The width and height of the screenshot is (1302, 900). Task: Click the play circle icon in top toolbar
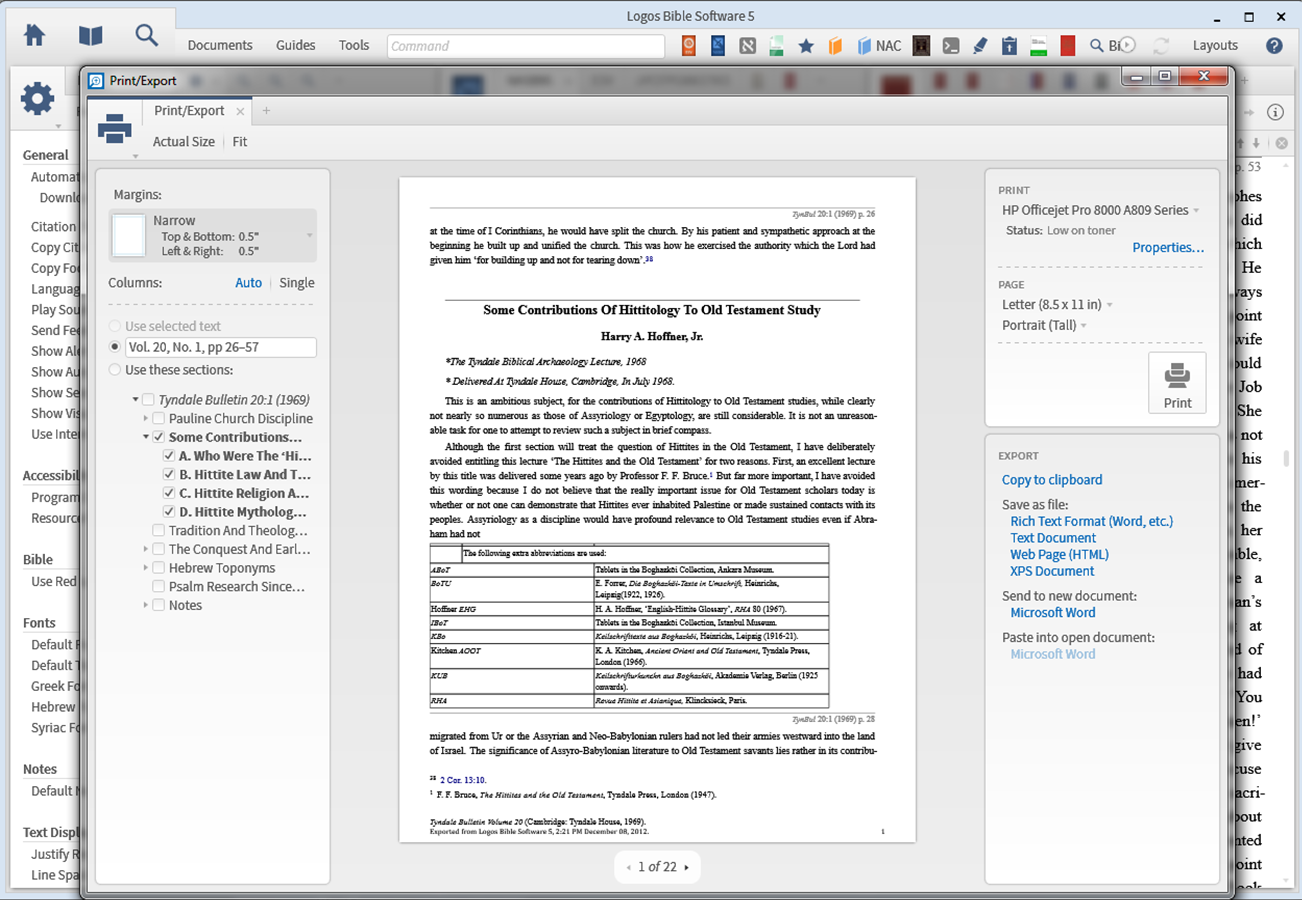1128,45
